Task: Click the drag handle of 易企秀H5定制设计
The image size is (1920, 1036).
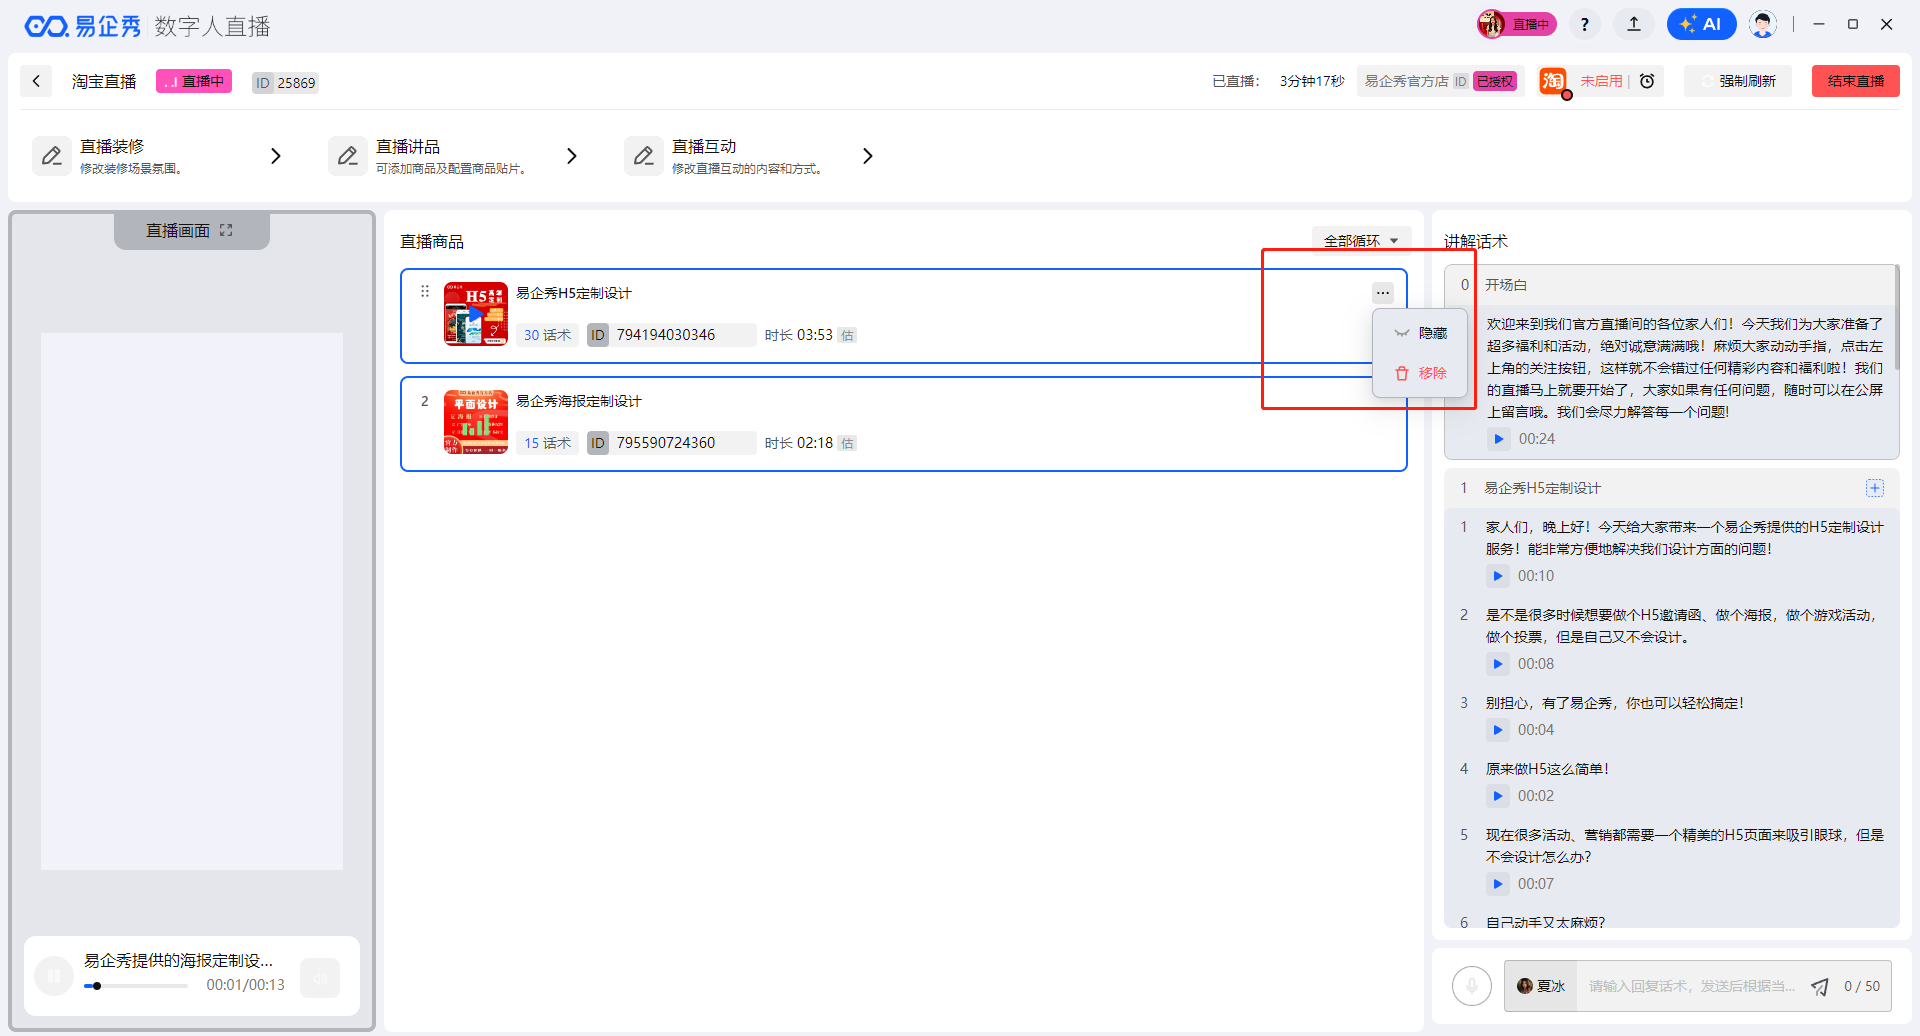Action: [x=425, y=291]
